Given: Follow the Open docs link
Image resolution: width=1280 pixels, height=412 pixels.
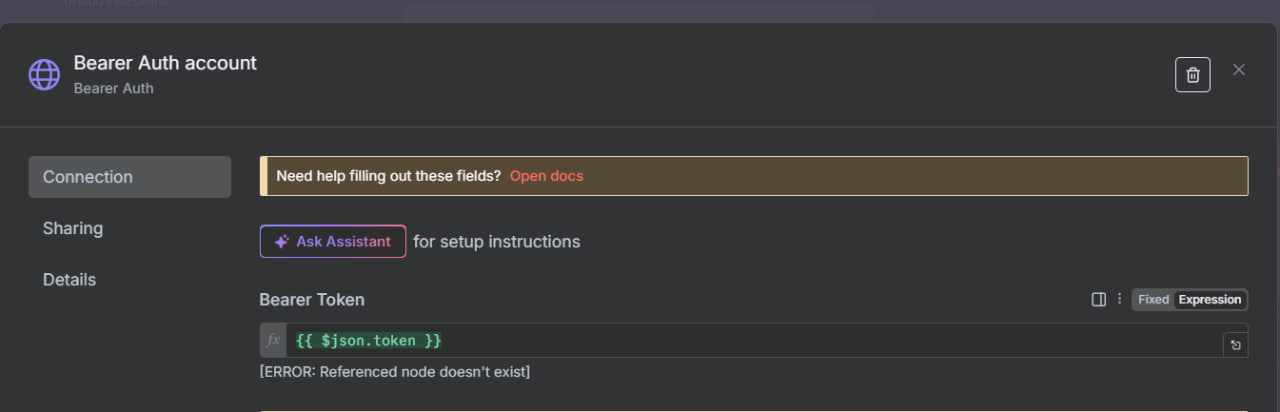Looking at the screenshot, I should pos(546,176).
